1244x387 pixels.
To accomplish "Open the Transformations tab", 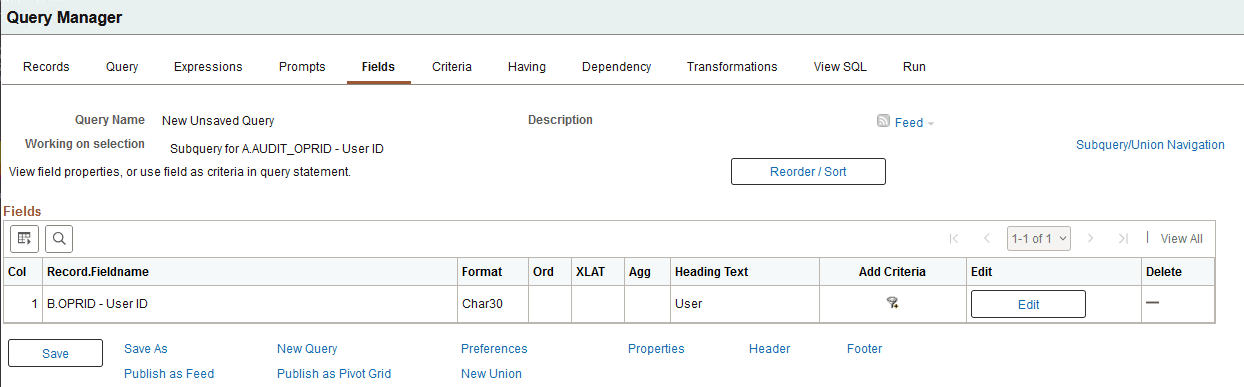I will [x=732, y=67].
